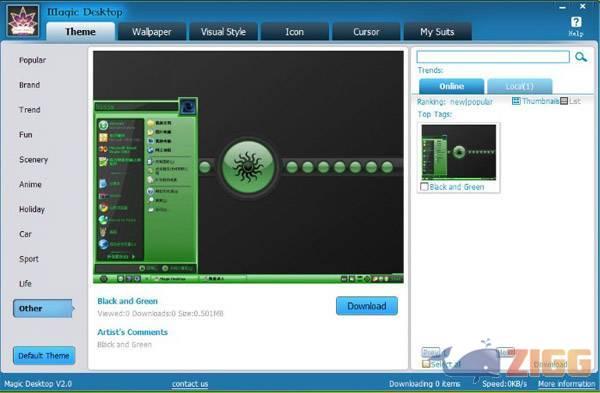
Task: Toggle the Select all checkbox
Action: pyautogui.click(x=426, y=364)
